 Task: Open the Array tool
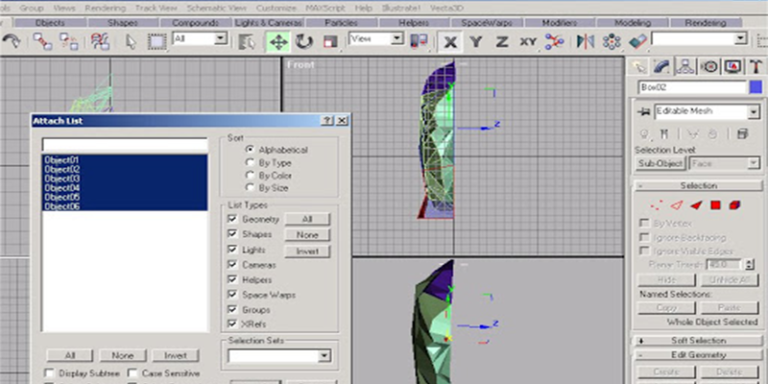612,42
